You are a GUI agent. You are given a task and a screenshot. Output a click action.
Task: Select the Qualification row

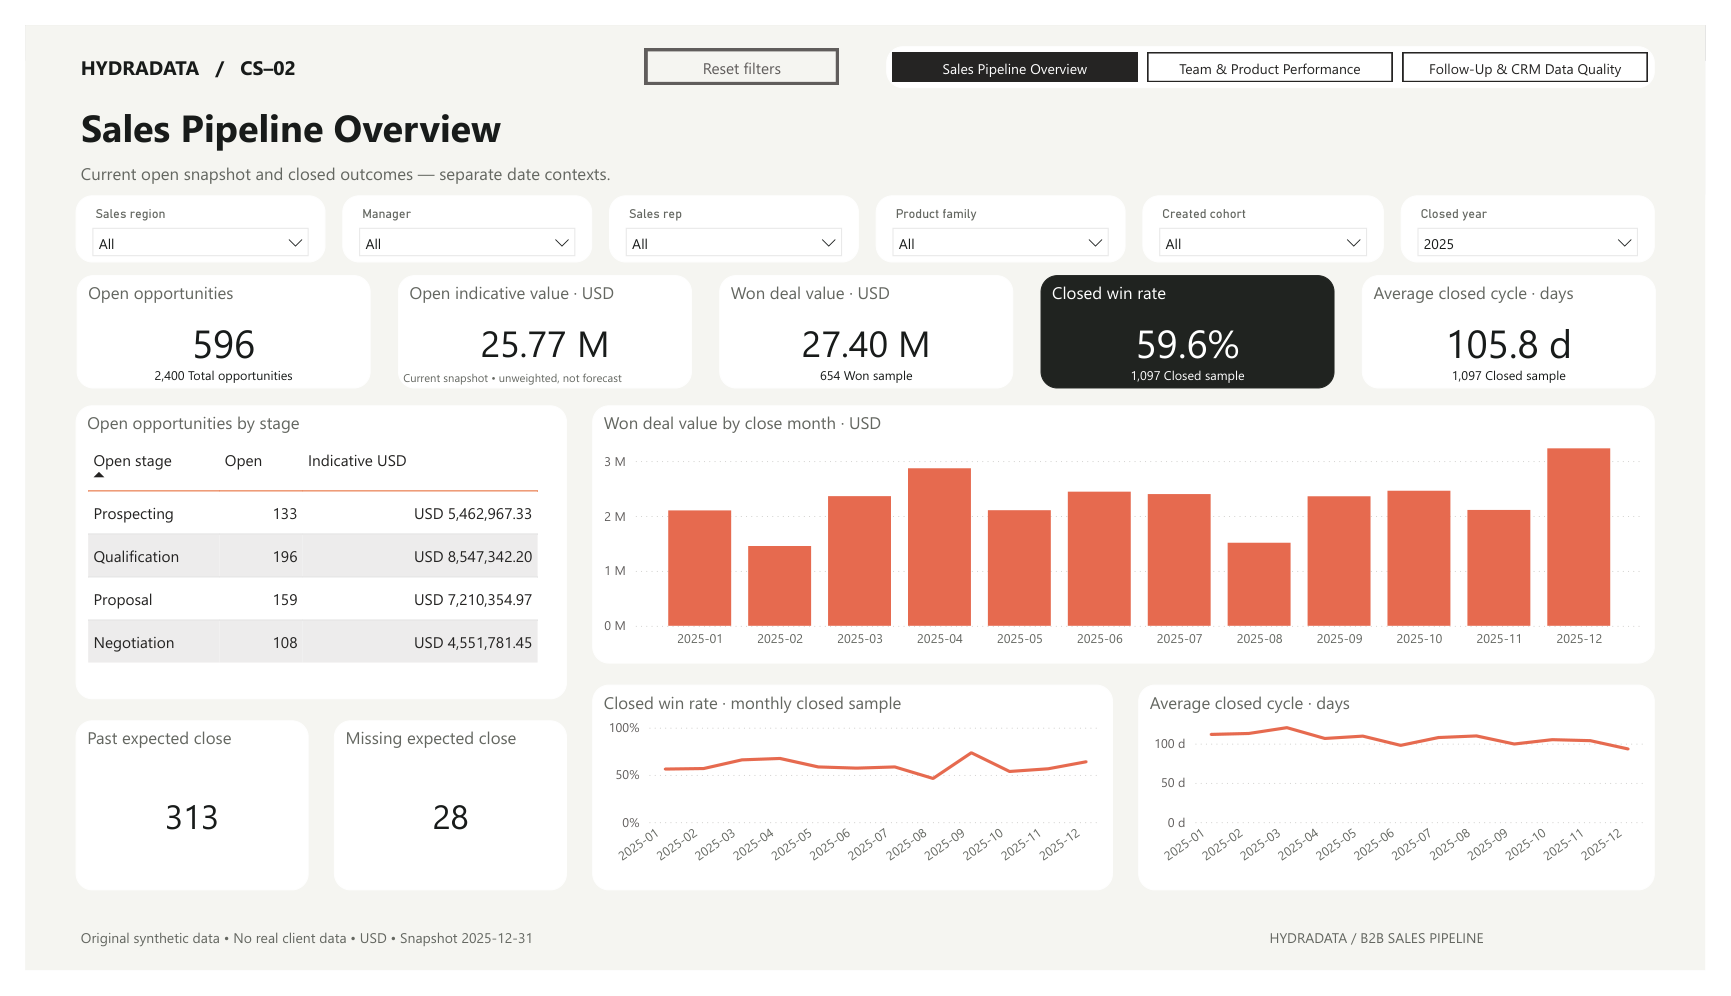point(313,556)
